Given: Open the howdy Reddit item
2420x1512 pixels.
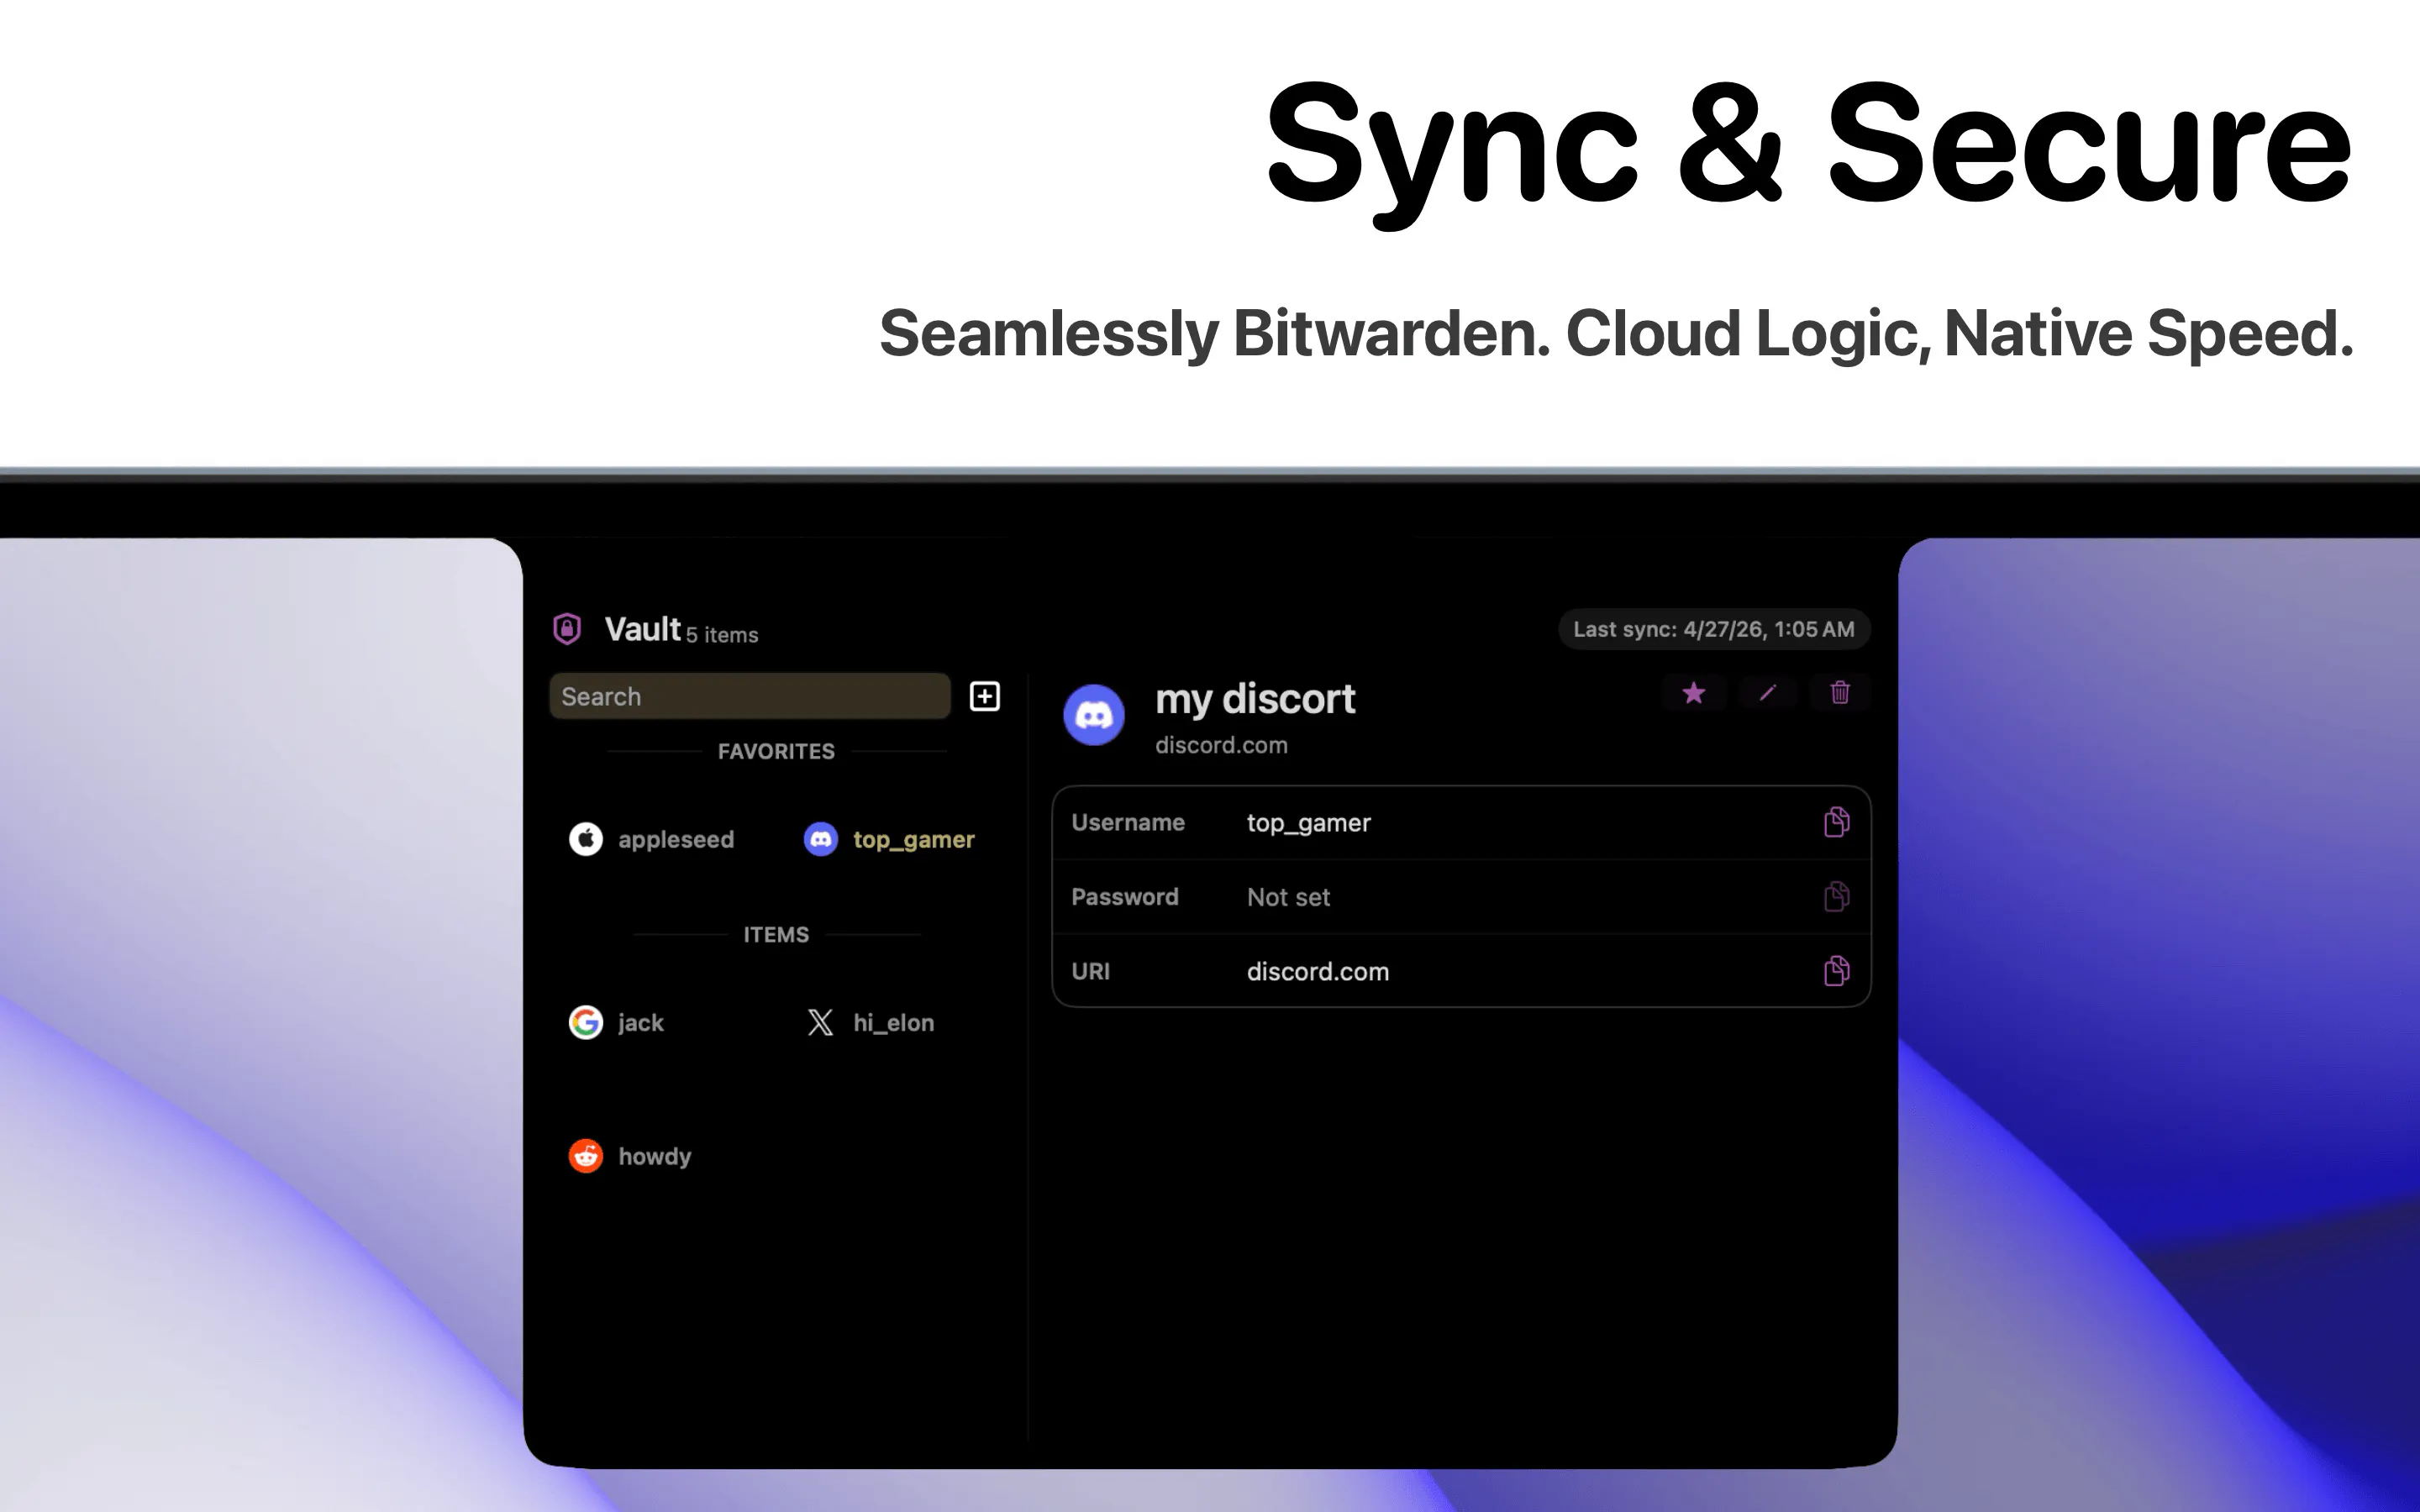Looking at the screenshot, I should [x=630, y=1156].
